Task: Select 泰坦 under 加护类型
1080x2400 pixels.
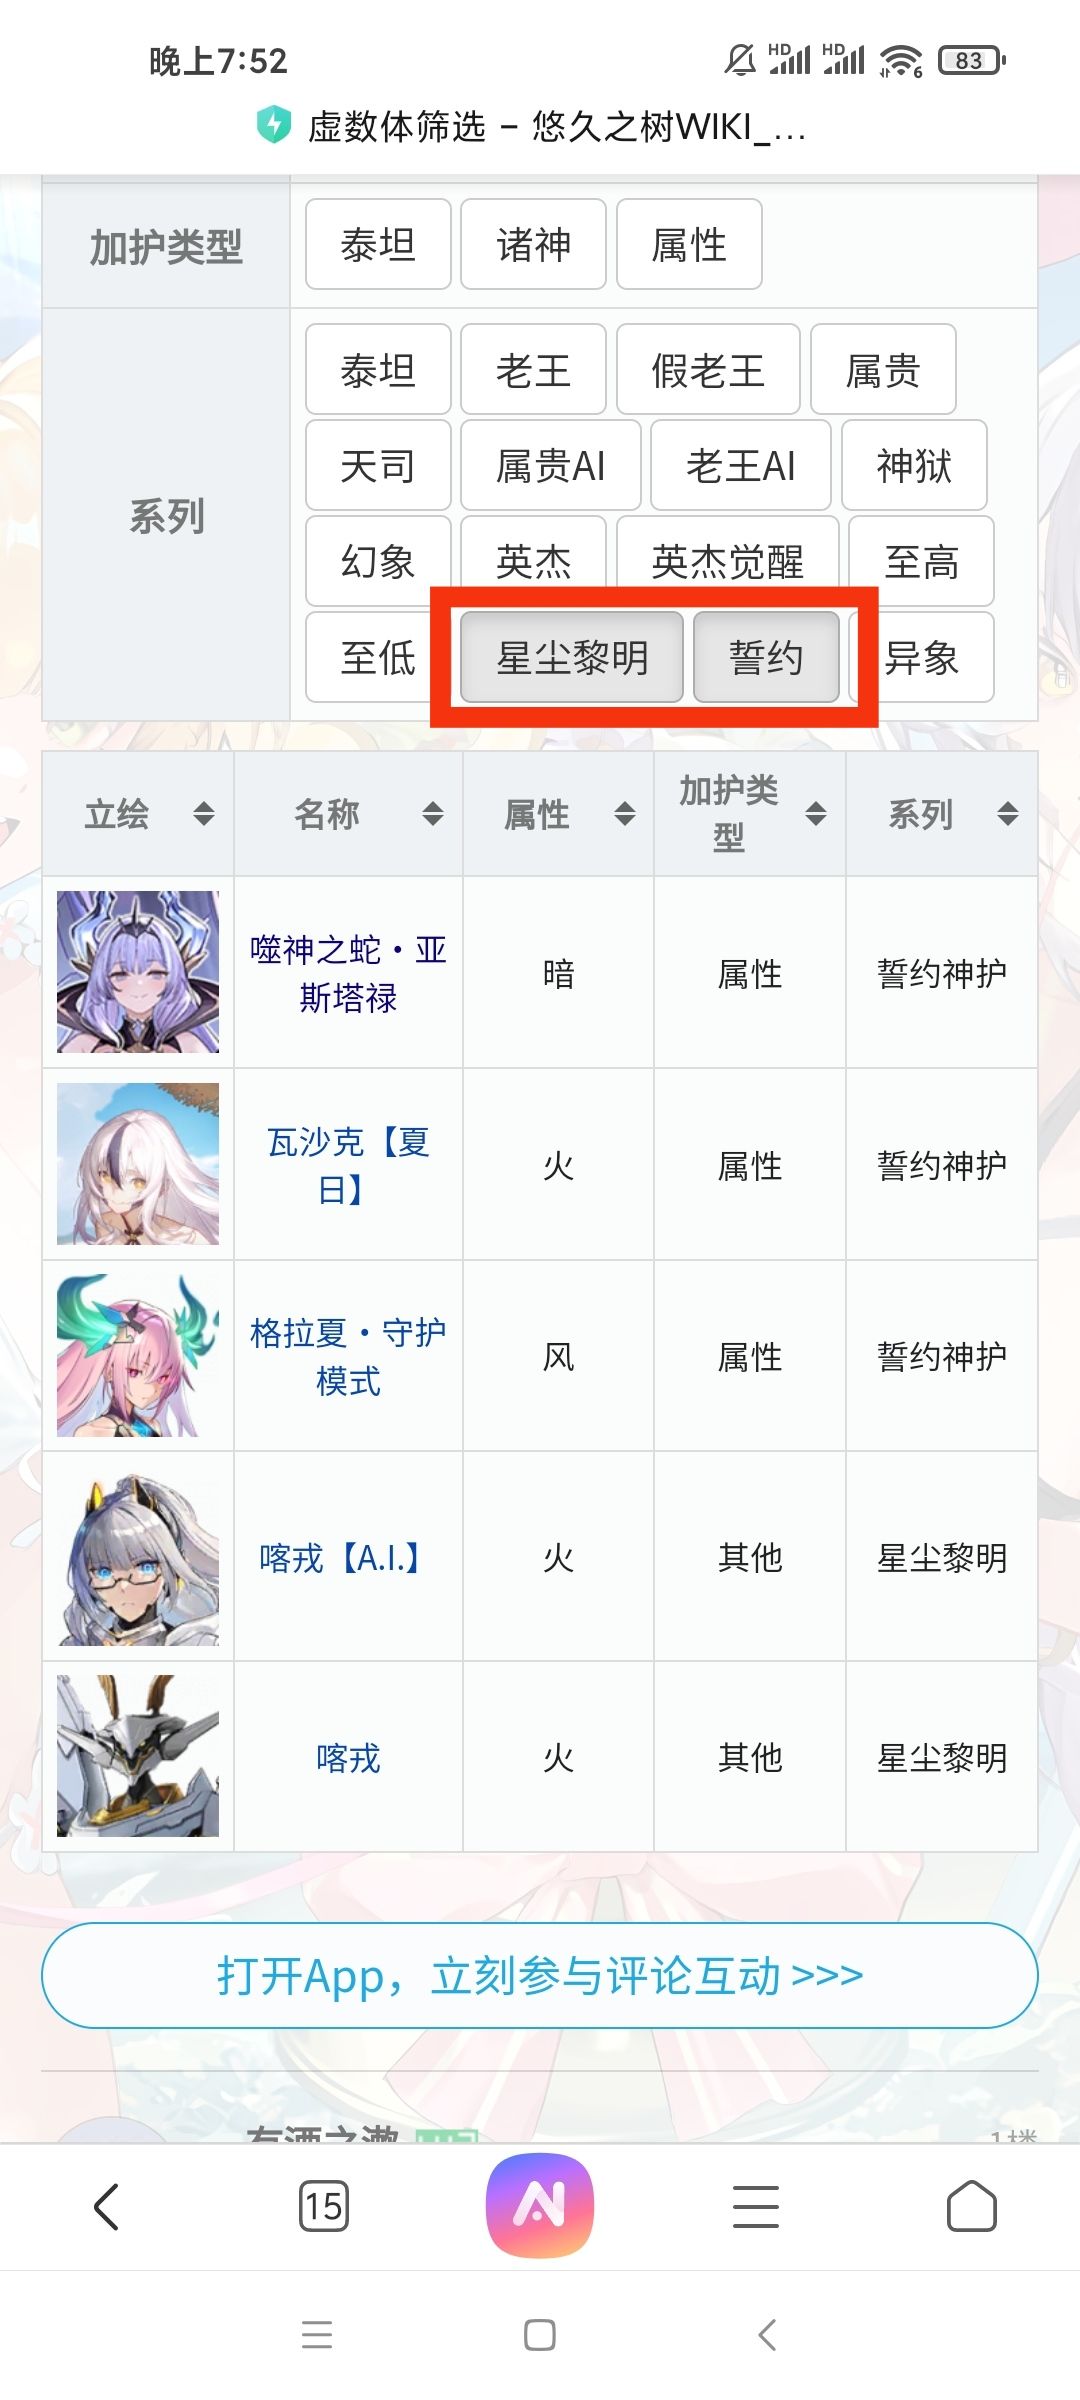Action: click(x=378, y=244)
